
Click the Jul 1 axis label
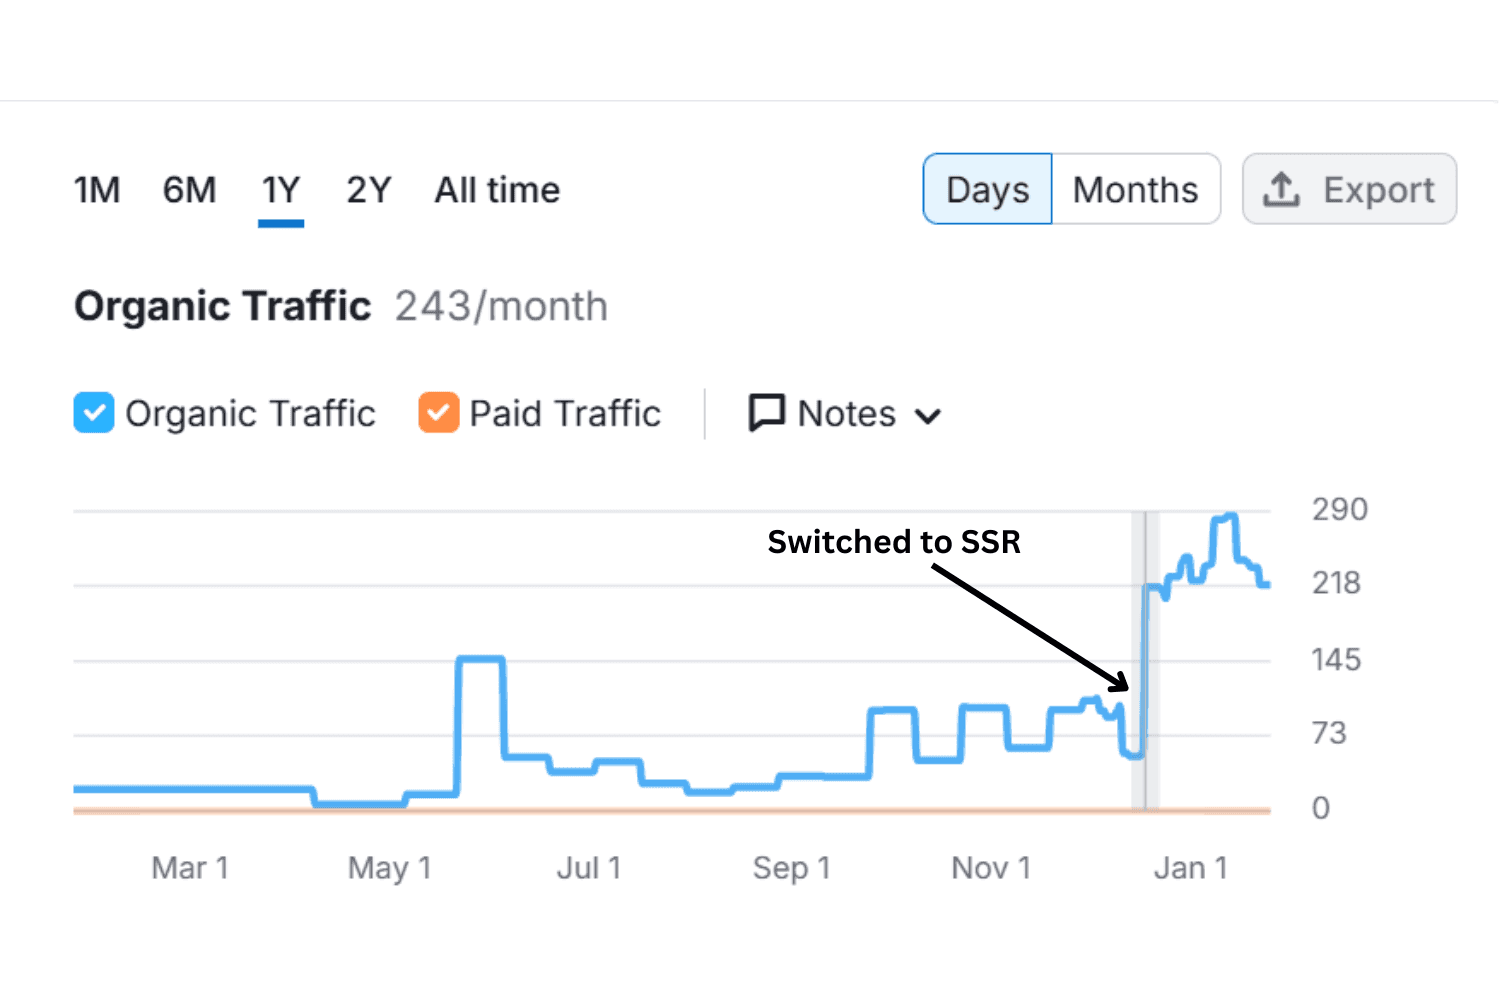[x=589, y=868]
